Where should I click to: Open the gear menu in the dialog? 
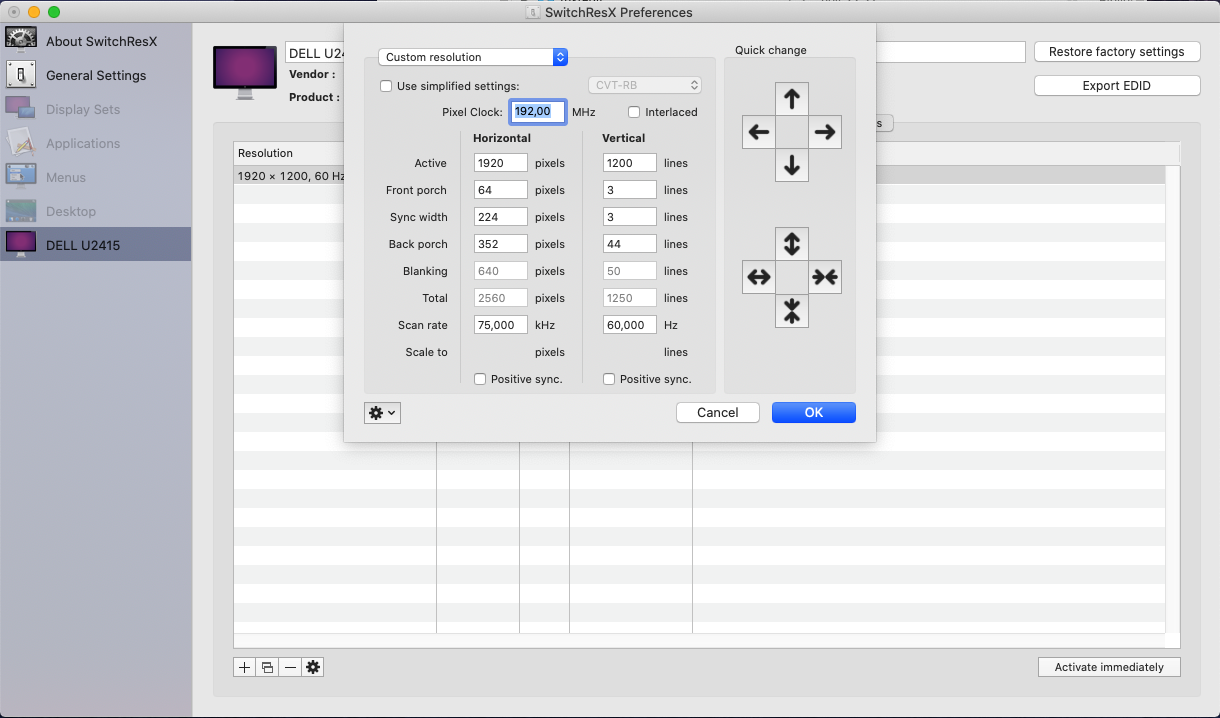pos(382,412)
